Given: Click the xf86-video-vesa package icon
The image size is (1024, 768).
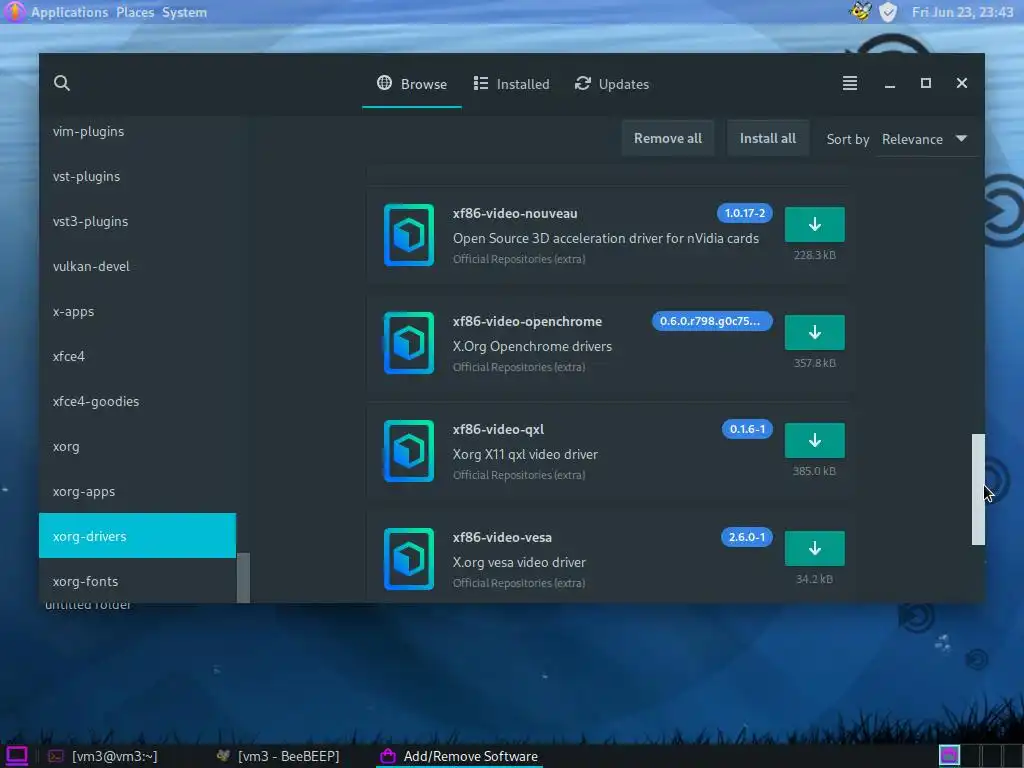Looking at the screenshot, I should coord(409,559).
